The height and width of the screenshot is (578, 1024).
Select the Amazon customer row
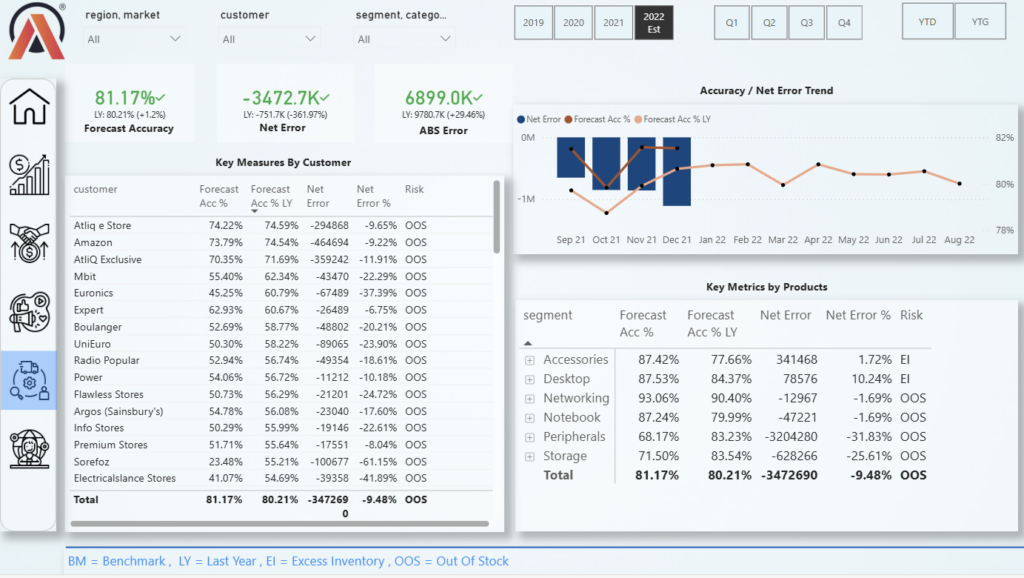click(250, 242)
